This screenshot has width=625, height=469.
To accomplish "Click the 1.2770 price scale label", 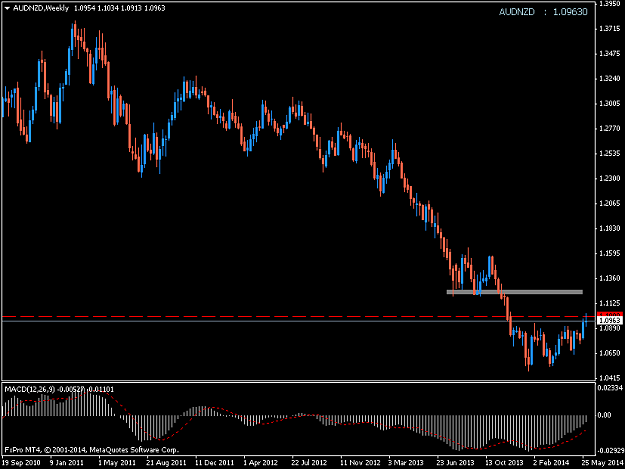I will click(610, 128).
